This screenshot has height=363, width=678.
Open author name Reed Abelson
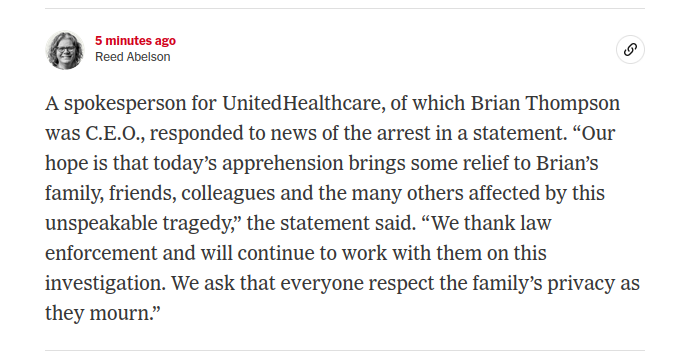[x=133, y=57]
